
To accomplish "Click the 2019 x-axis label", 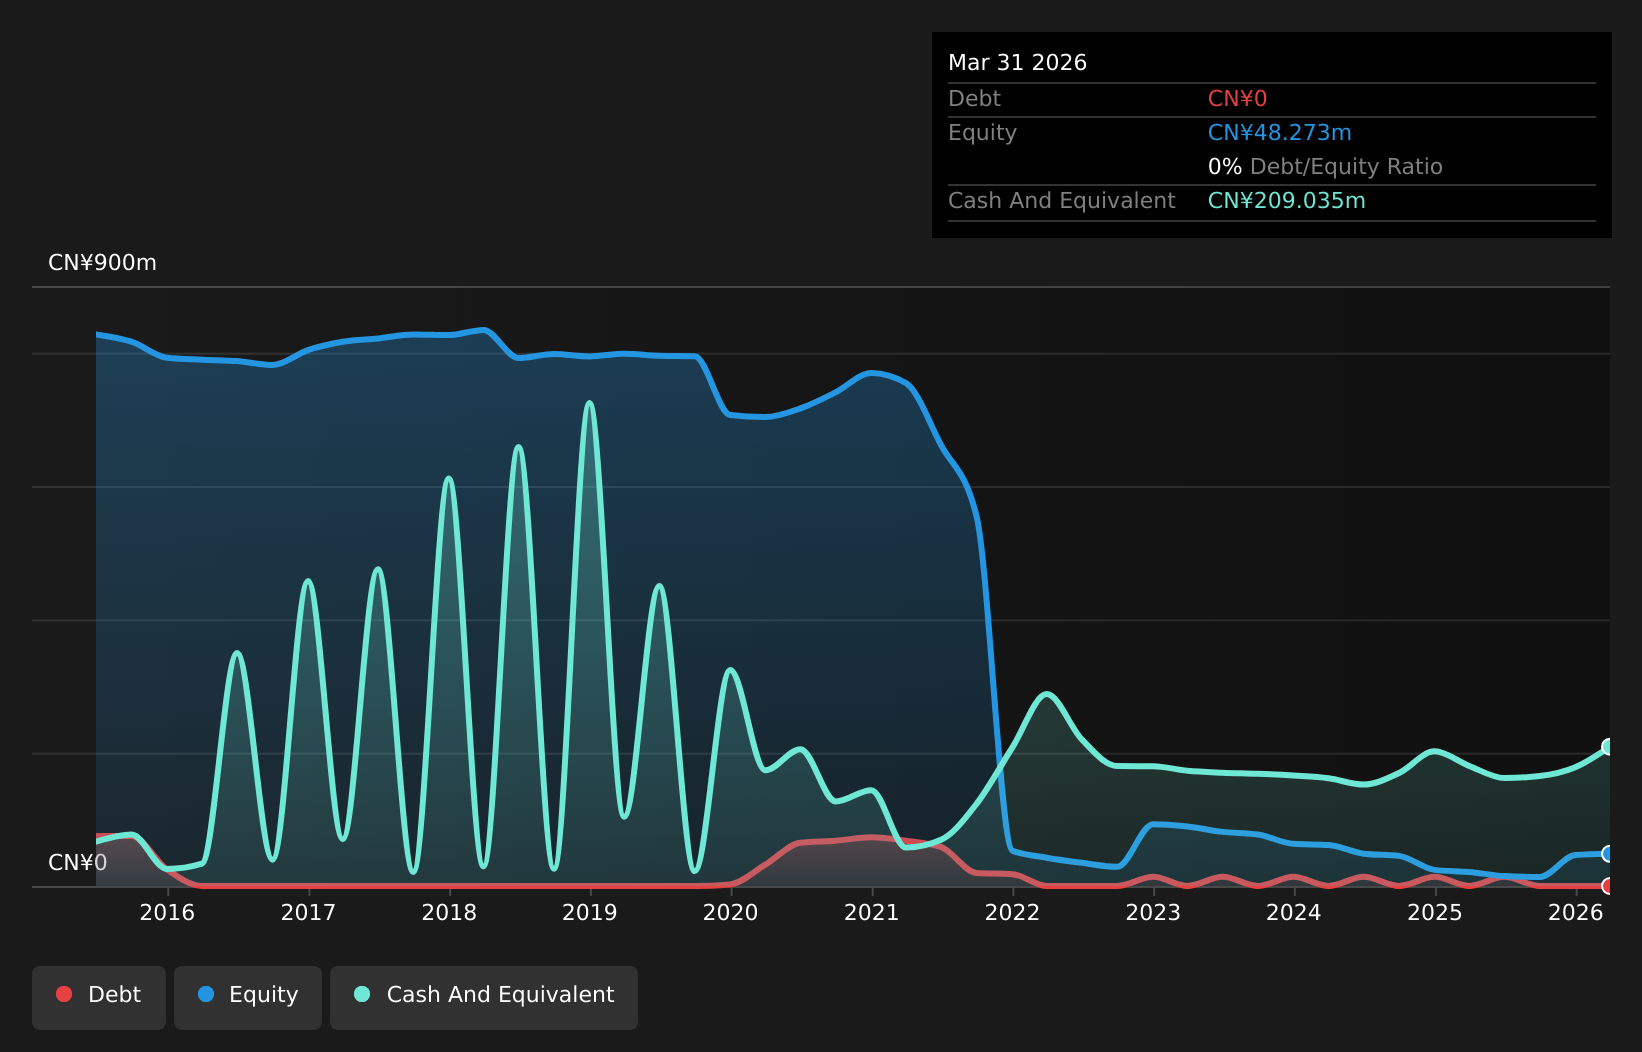I will (x=590, y=912).
